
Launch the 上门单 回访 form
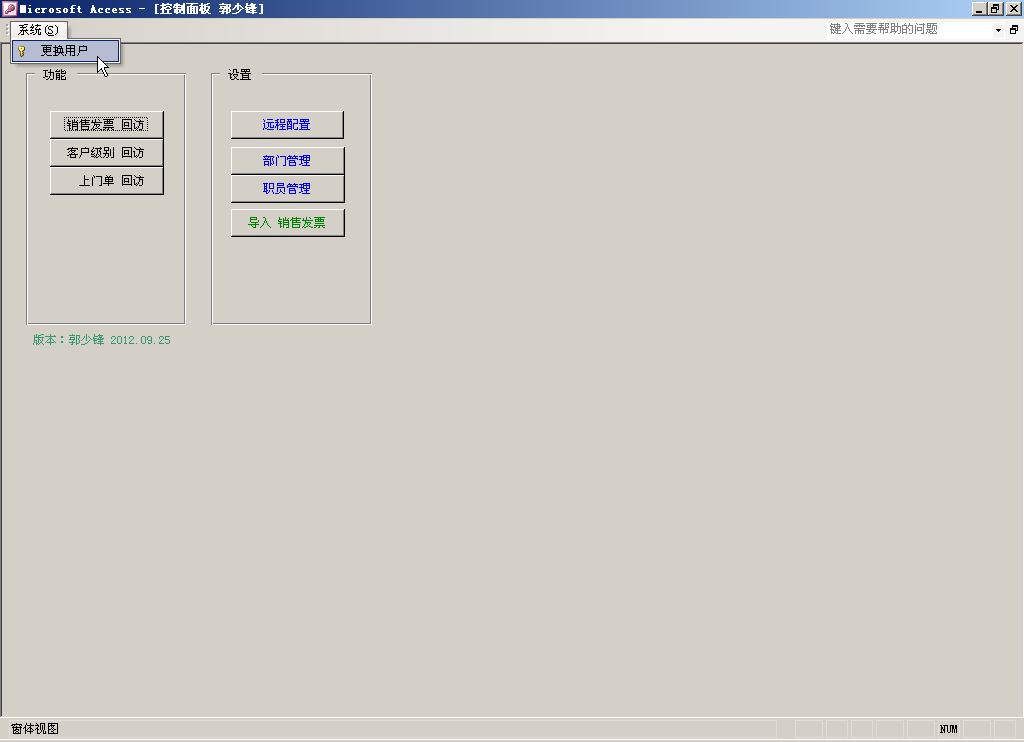click(106, 181)
